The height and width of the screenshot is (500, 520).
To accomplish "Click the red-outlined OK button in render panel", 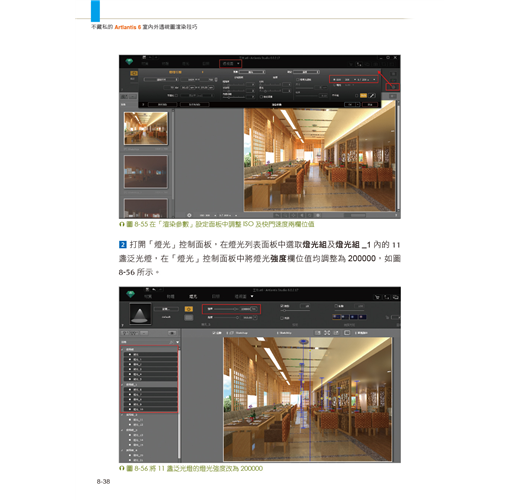I will [x=370, y=104].
